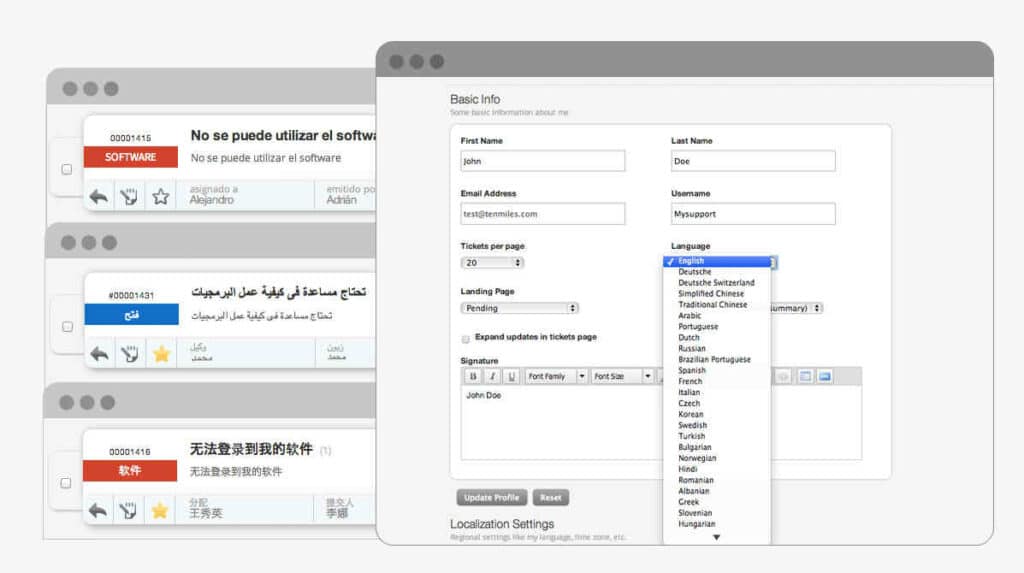Select Romanian language
The height and width of the screenshot is (573, 1024).
717,480
